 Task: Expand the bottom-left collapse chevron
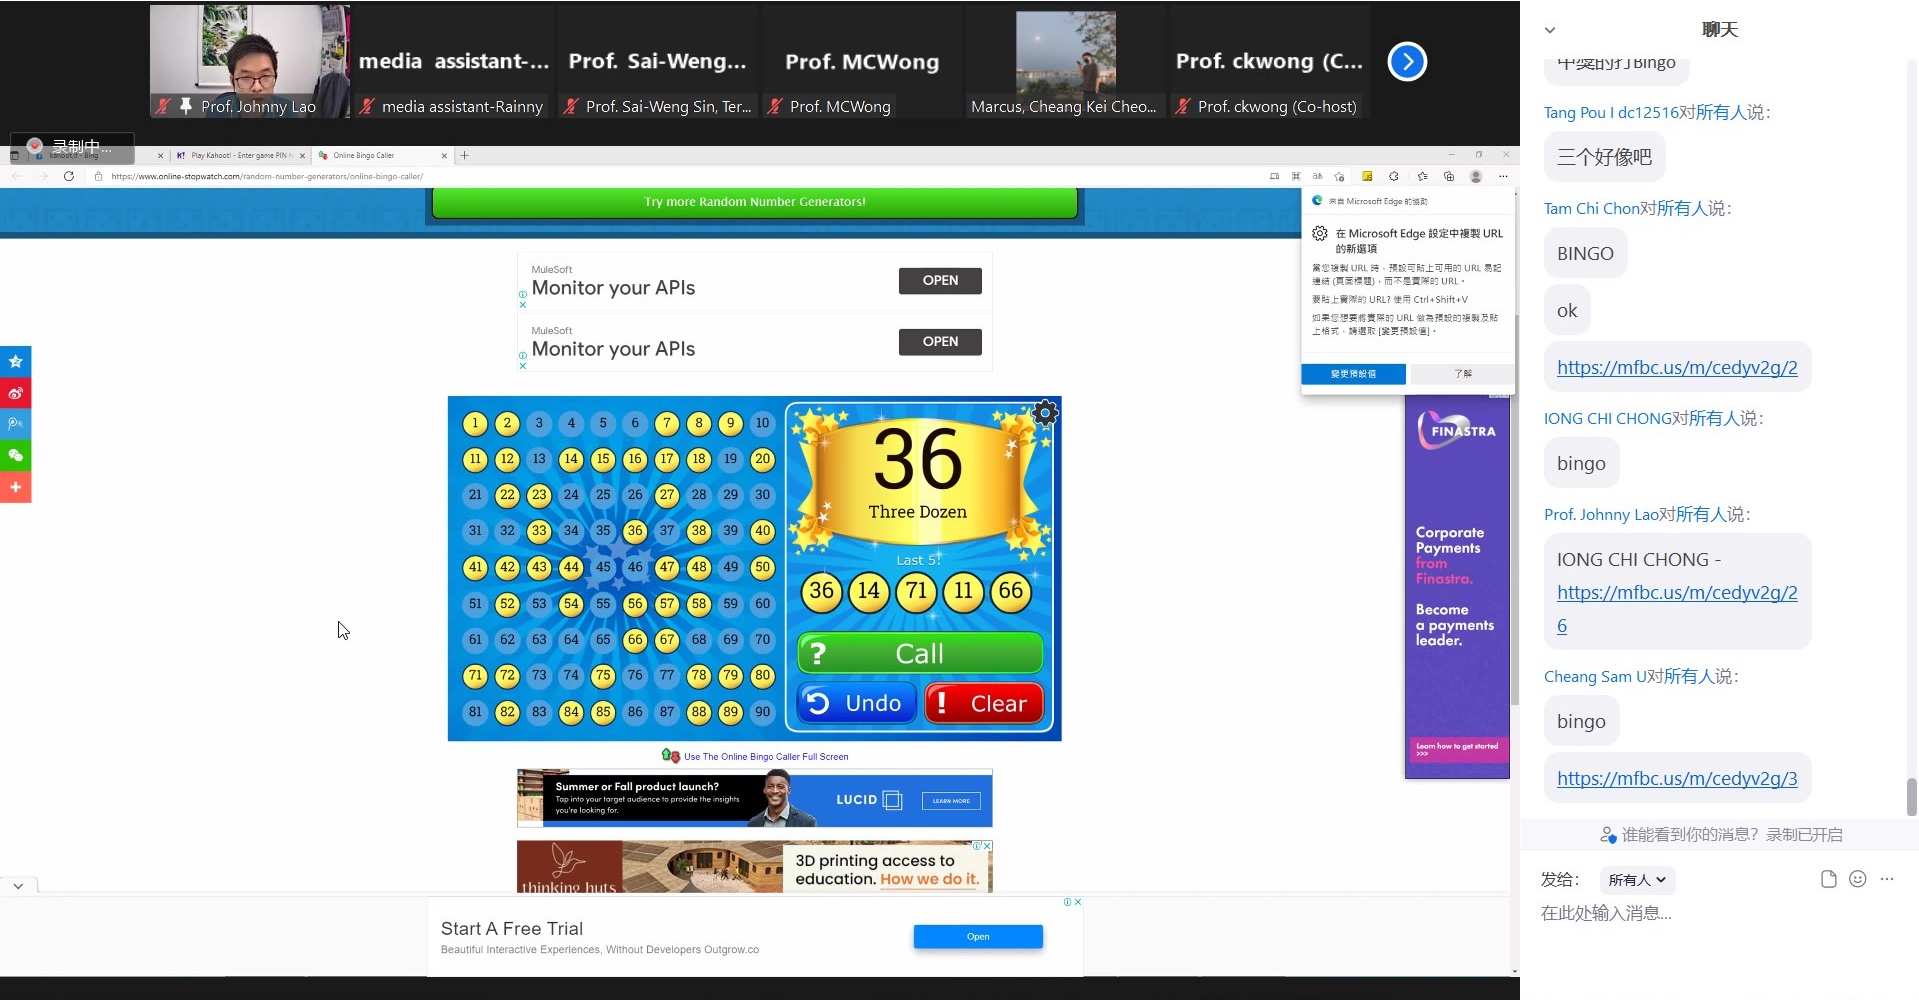click(x=18, y=886)
